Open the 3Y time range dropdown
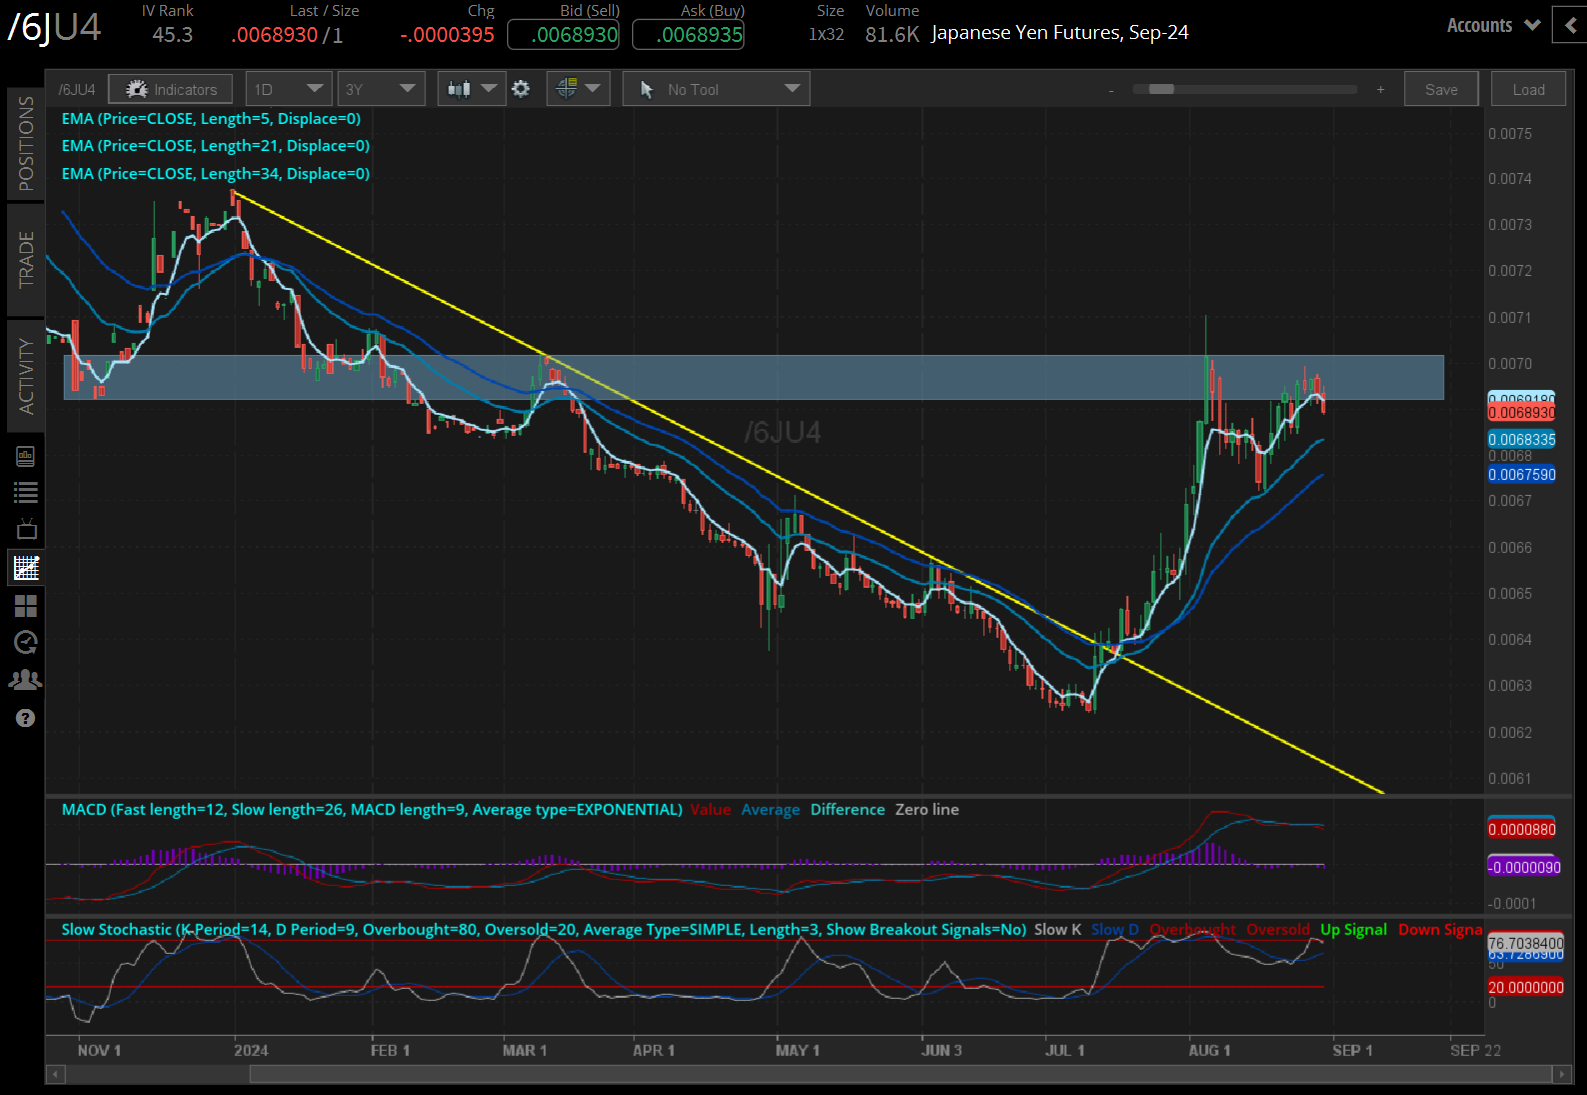Viewport: 1587px width, 1095px height. click(381, 89)
